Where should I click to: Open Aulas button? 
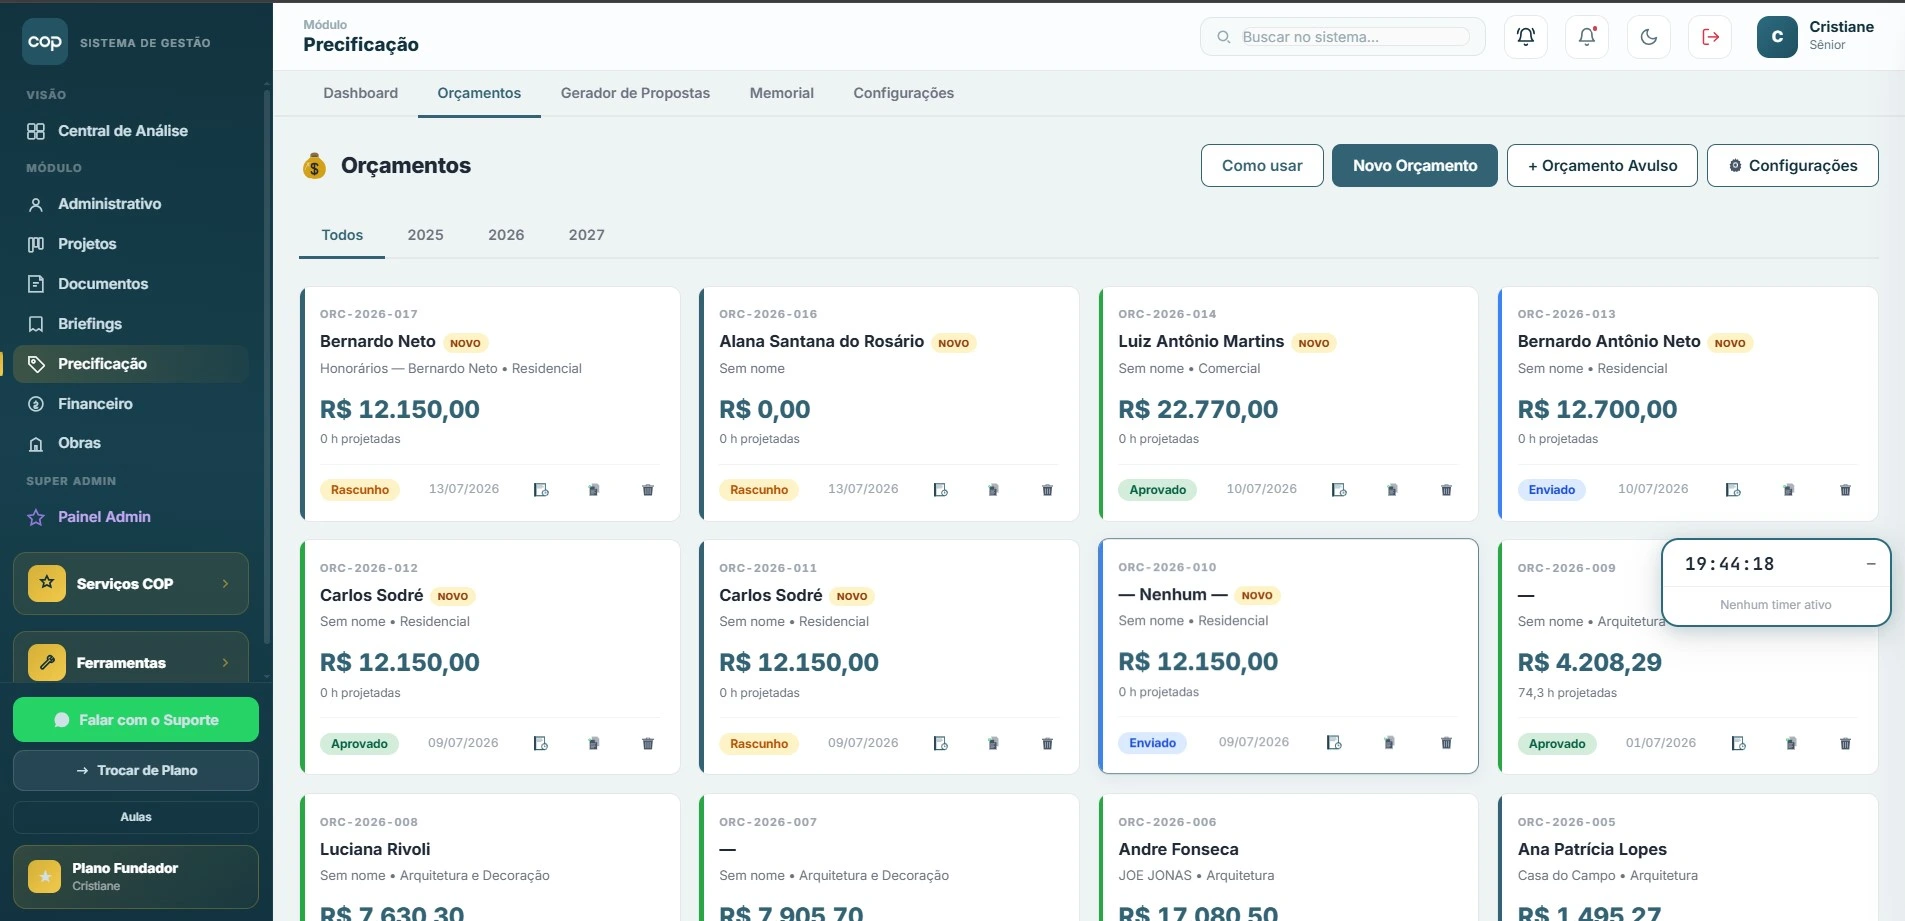click(136, 817)
